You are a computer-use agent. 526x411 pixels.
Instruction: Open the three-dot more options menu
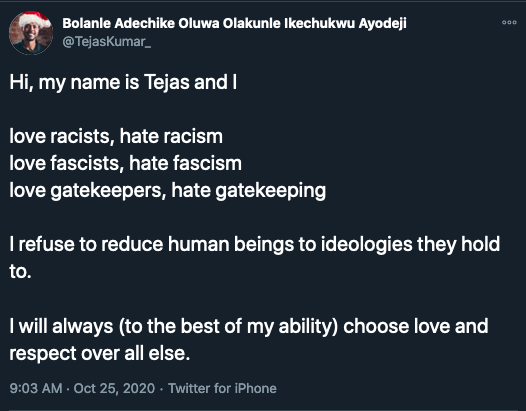(x=509, y=22)
